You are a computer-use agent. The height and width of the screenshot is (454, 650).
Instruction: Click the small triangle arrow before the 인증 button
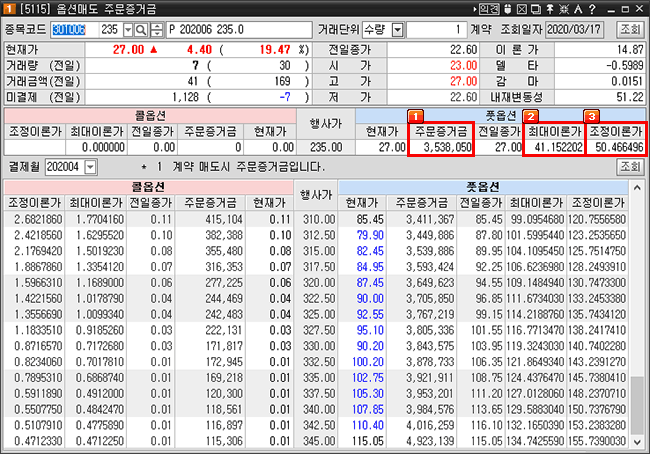coord(475,9)
